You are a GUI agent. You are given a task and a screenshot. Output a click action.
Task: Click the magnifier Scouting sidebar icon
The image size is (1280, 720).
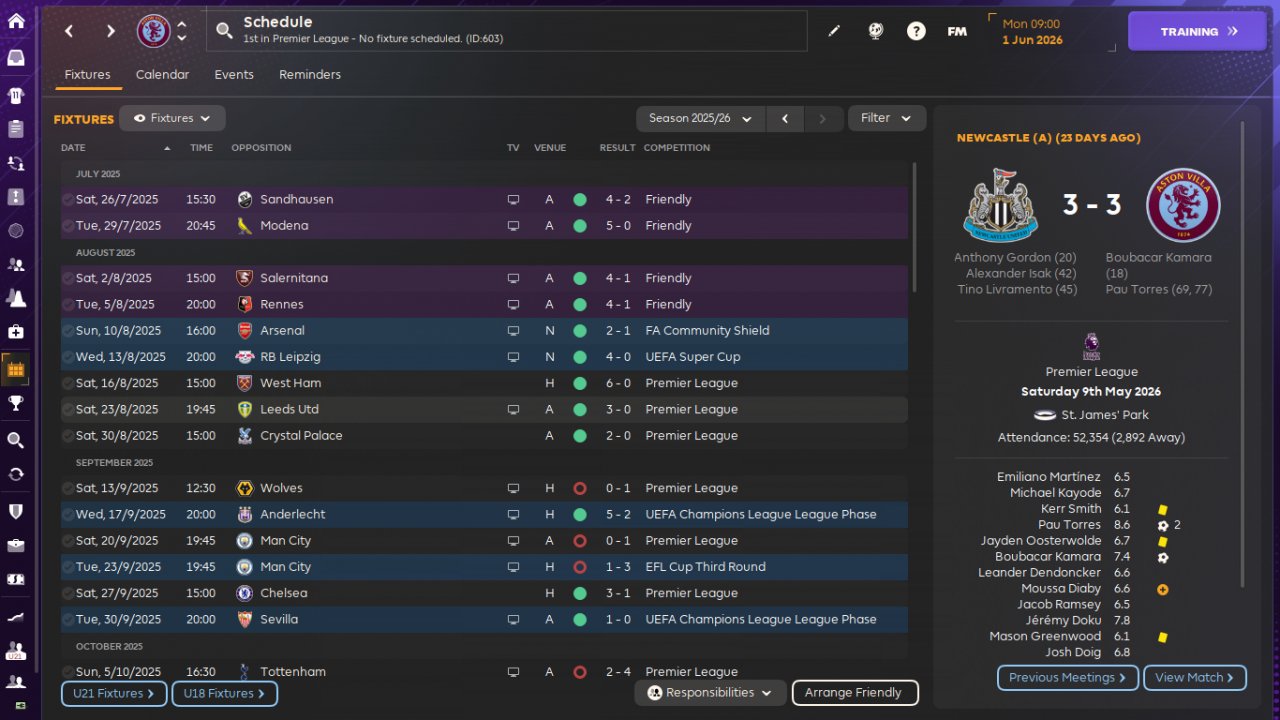pyautogui.click(x=16, y=440)
